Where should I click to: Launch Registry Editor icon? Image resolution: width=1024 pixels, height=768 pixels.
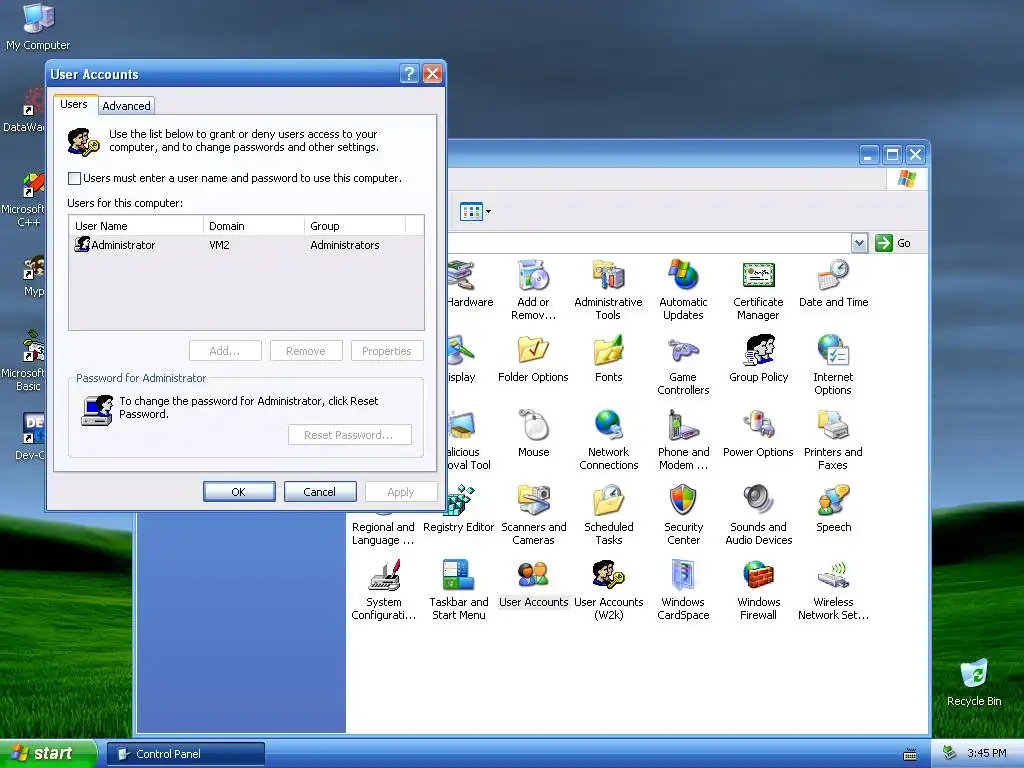[x=458, y=509]
